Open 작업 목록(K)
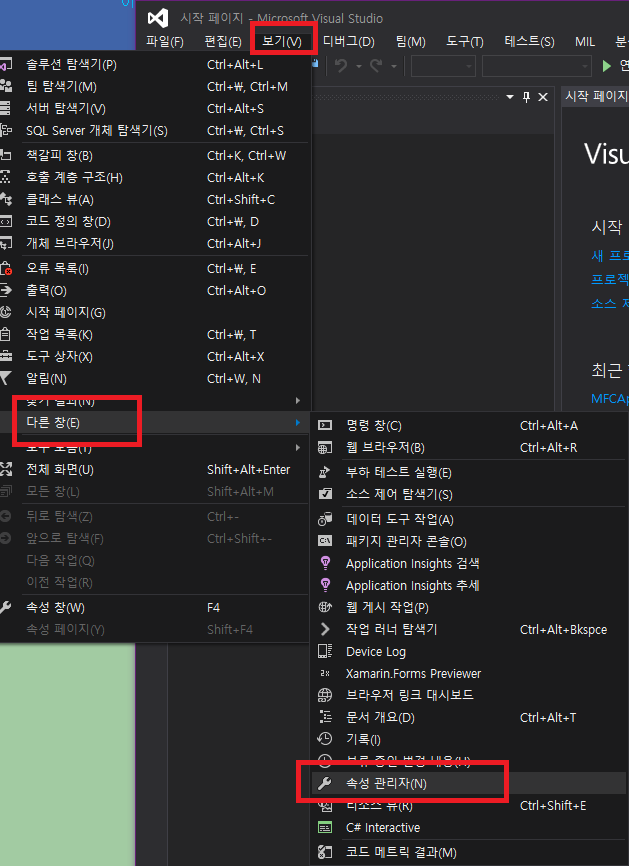The image size is (629, 866). pyautogui.click(x=155, y=335)
